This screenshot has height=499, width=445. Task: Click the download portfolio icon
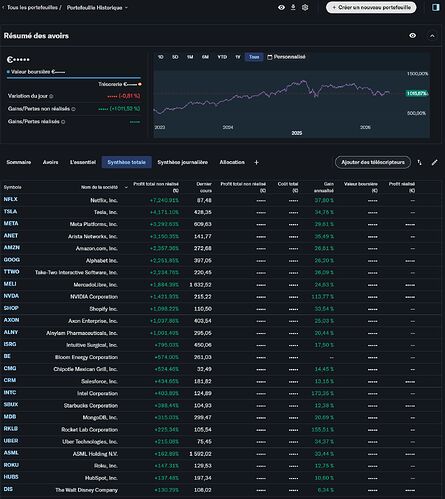click(x=293, y=7)
